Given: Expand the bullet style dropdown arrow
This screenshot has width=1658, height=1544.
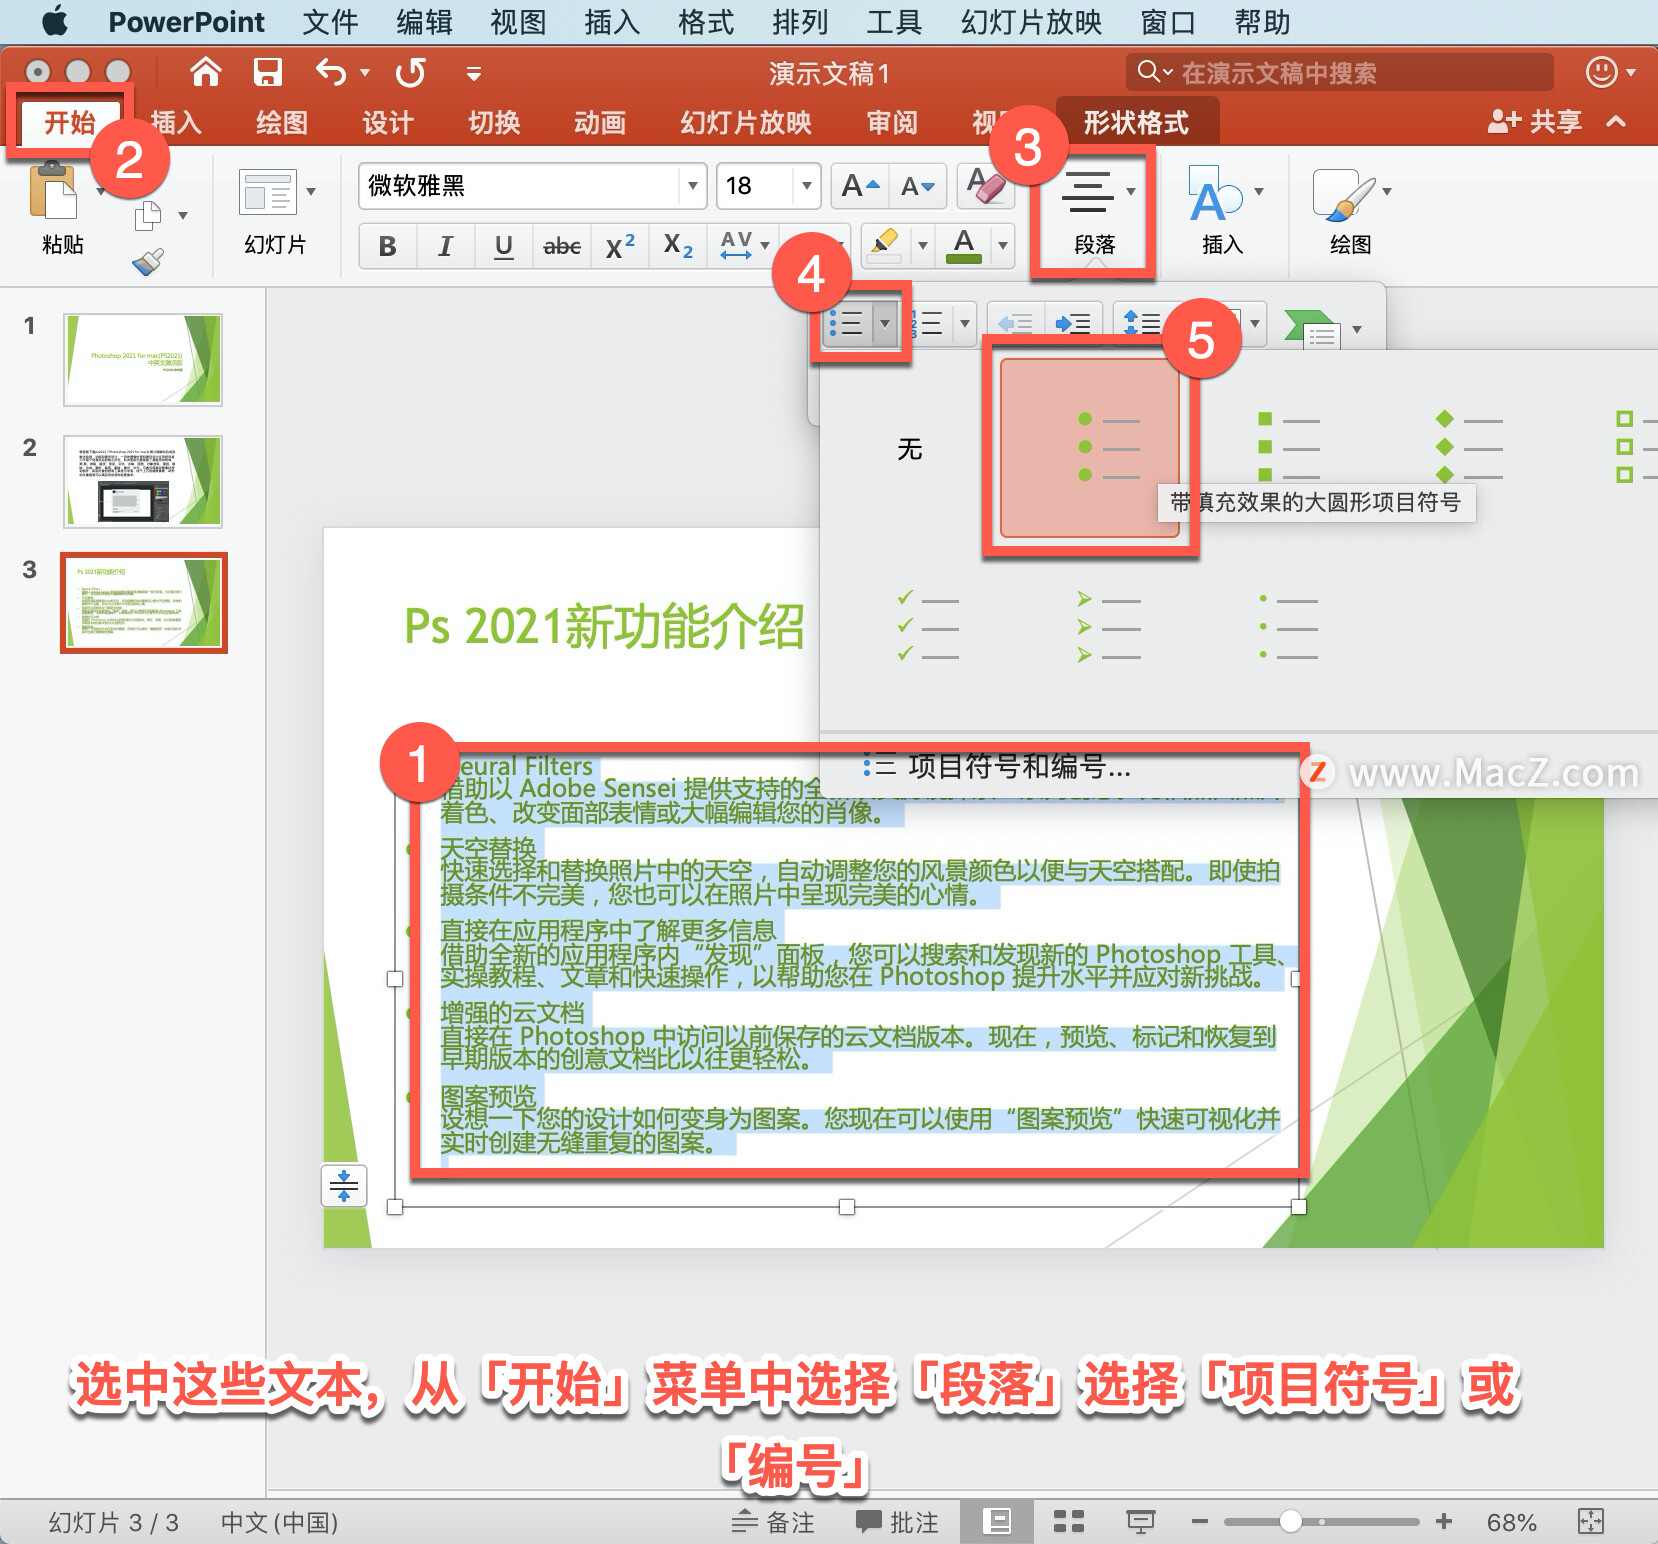Looking at the screenshot, I should [884, 323].
